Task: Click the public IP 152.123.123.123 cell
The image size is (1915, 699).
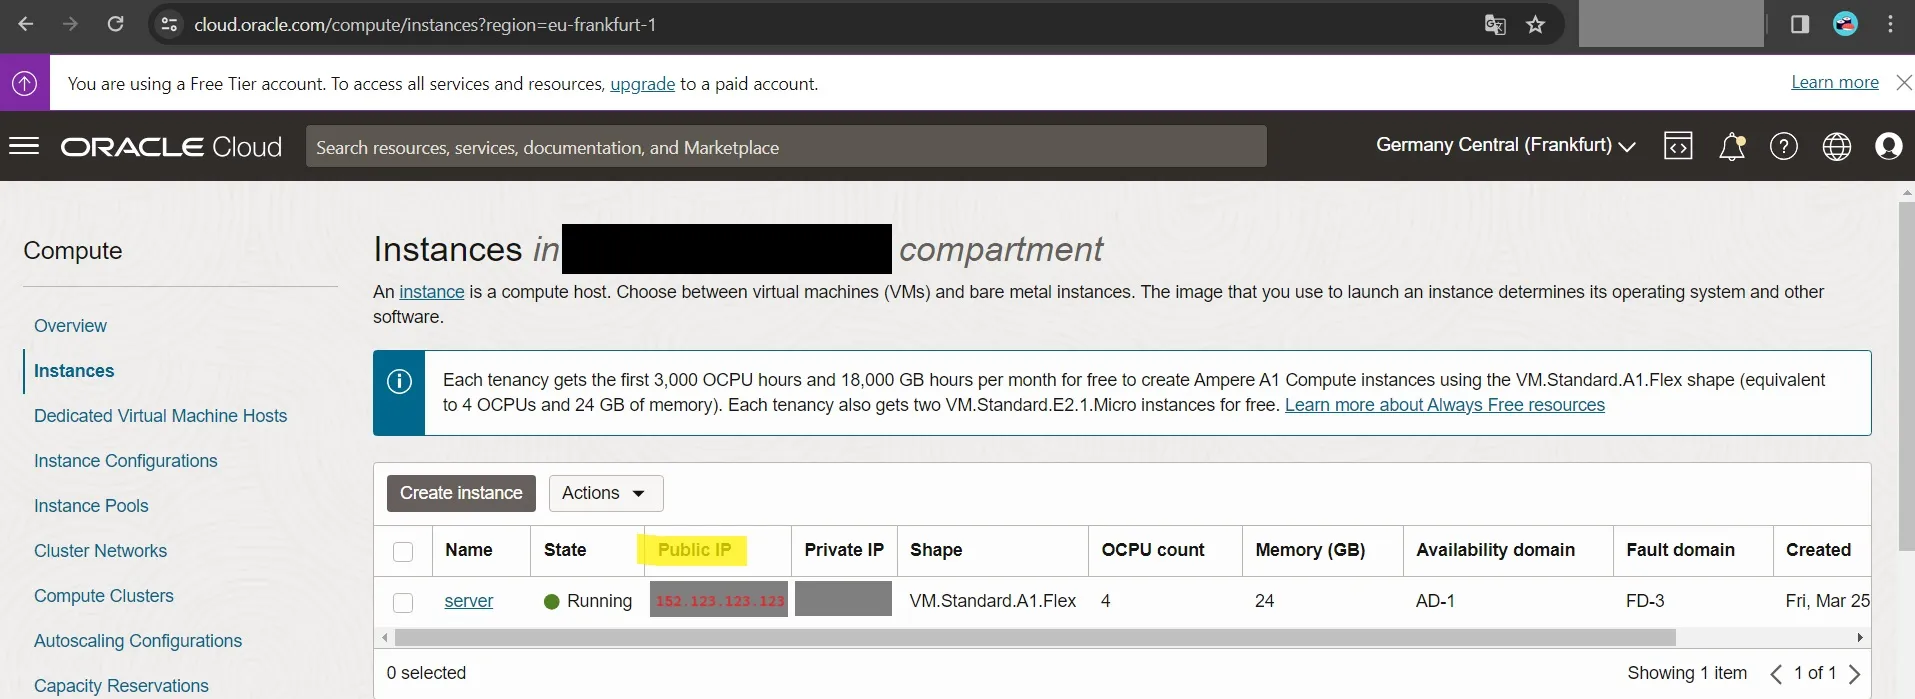Action: (719, 601)
